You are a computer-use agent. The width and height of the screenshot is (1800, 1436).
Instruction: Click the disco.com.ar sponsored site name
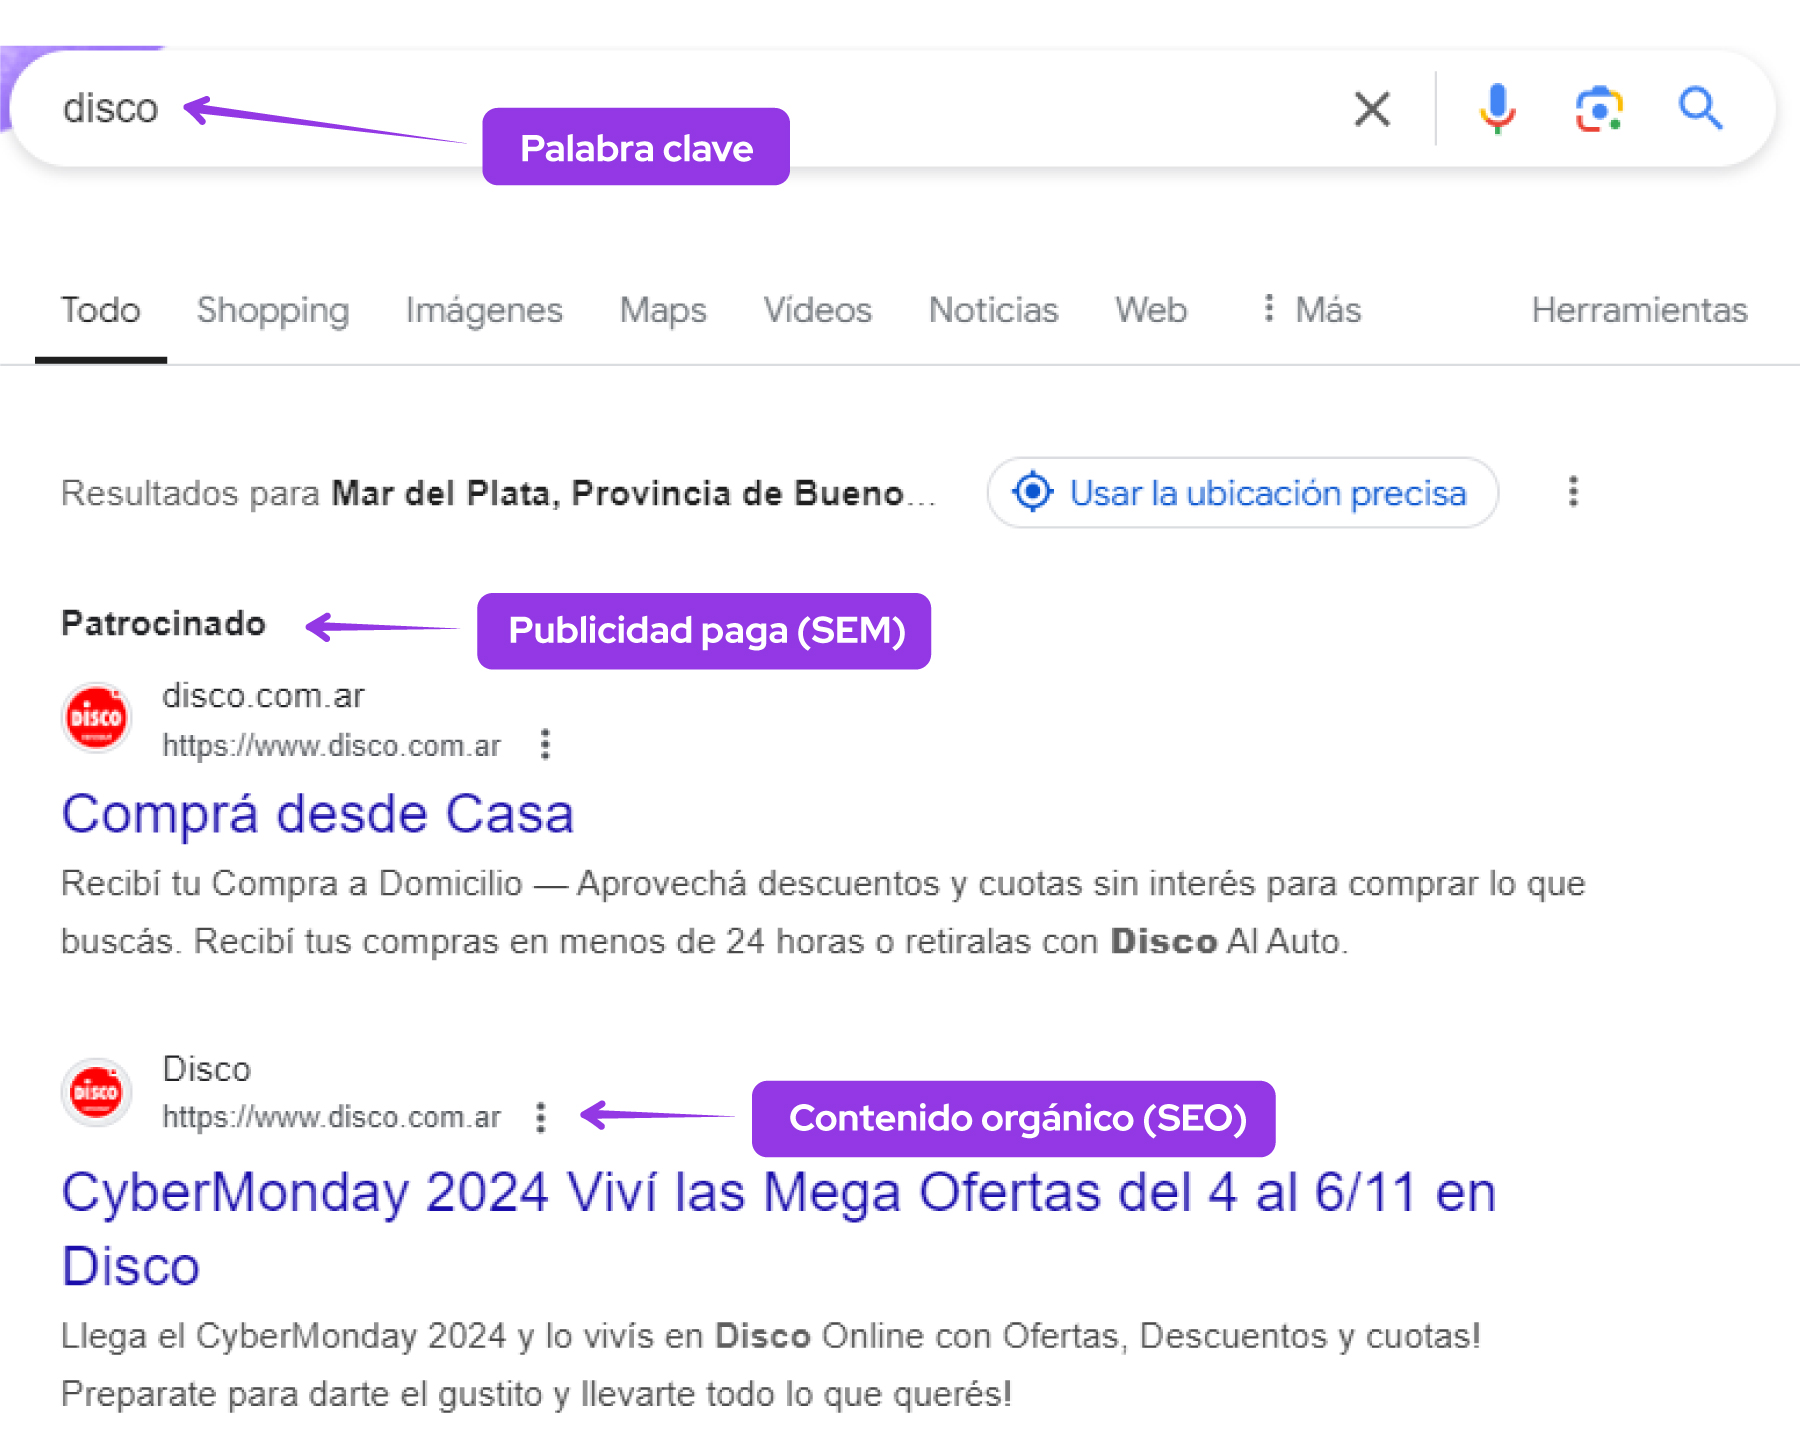coord(263,695)
